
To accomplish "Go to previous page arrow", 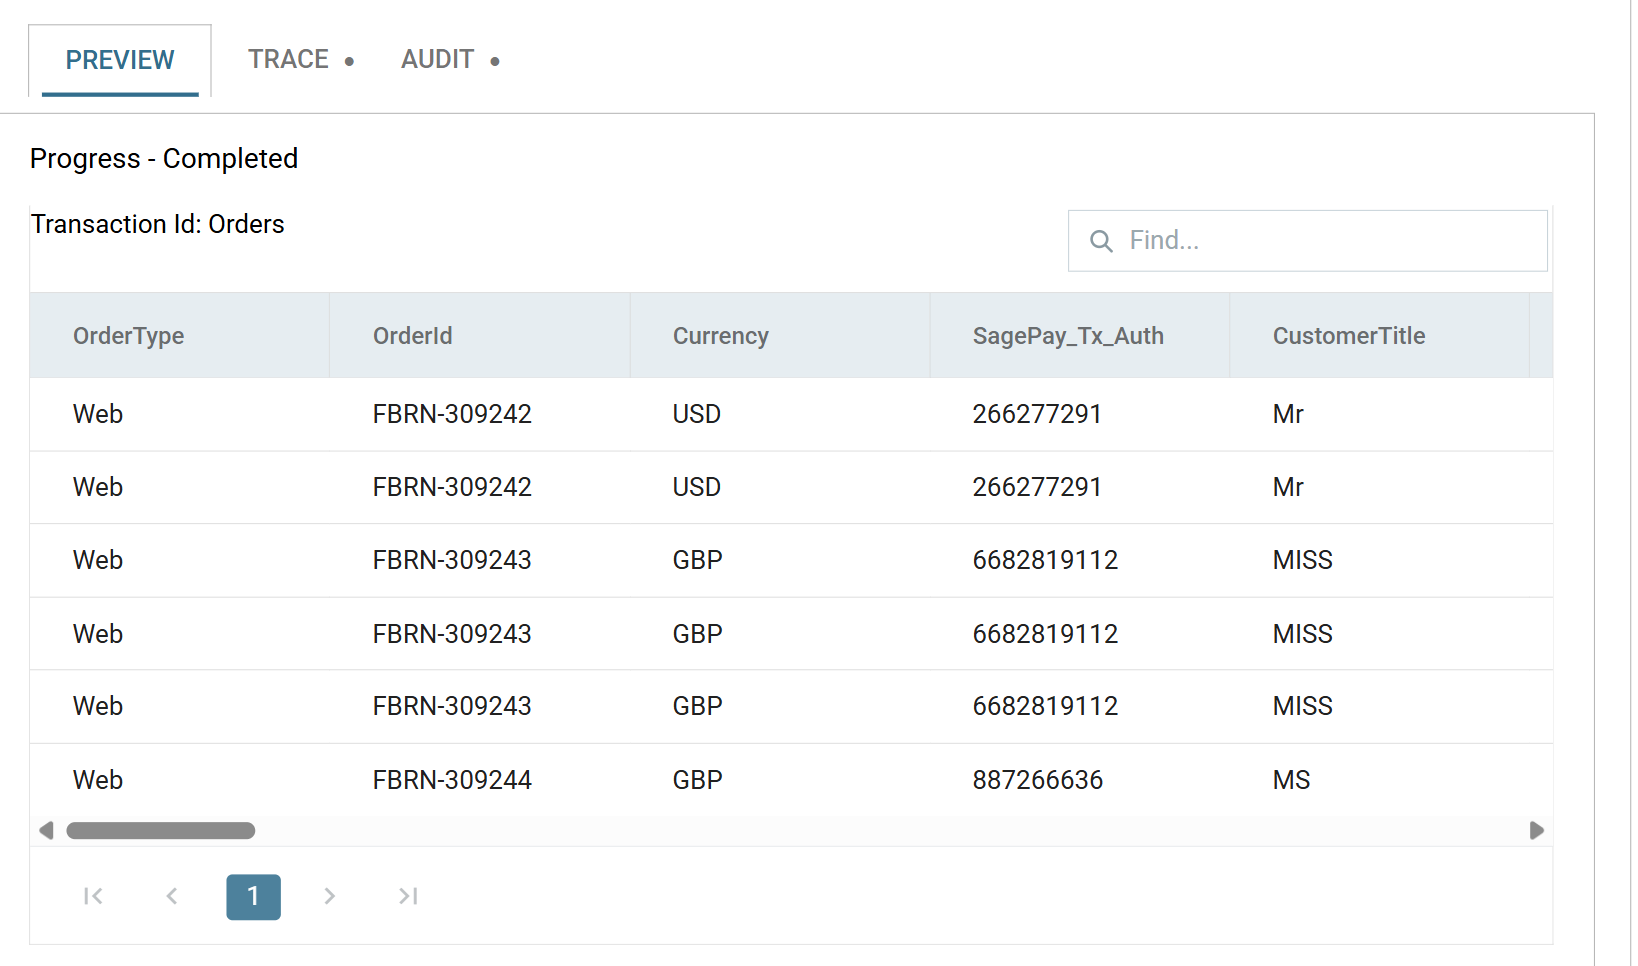I will (x=172, y=896).
